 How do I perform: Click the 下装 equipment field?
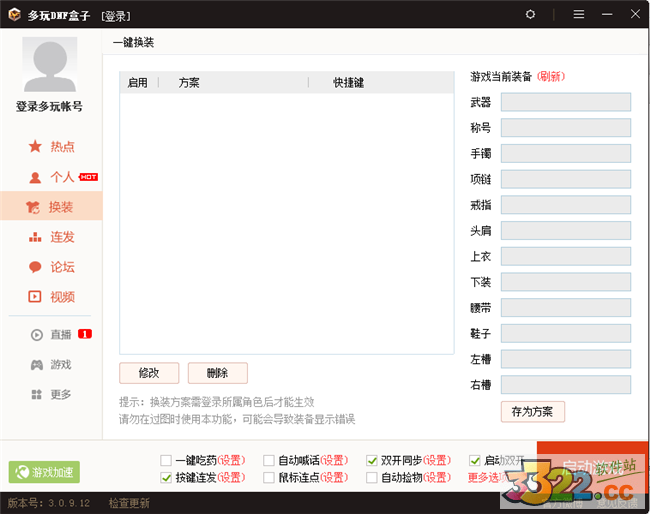[566, 282]
